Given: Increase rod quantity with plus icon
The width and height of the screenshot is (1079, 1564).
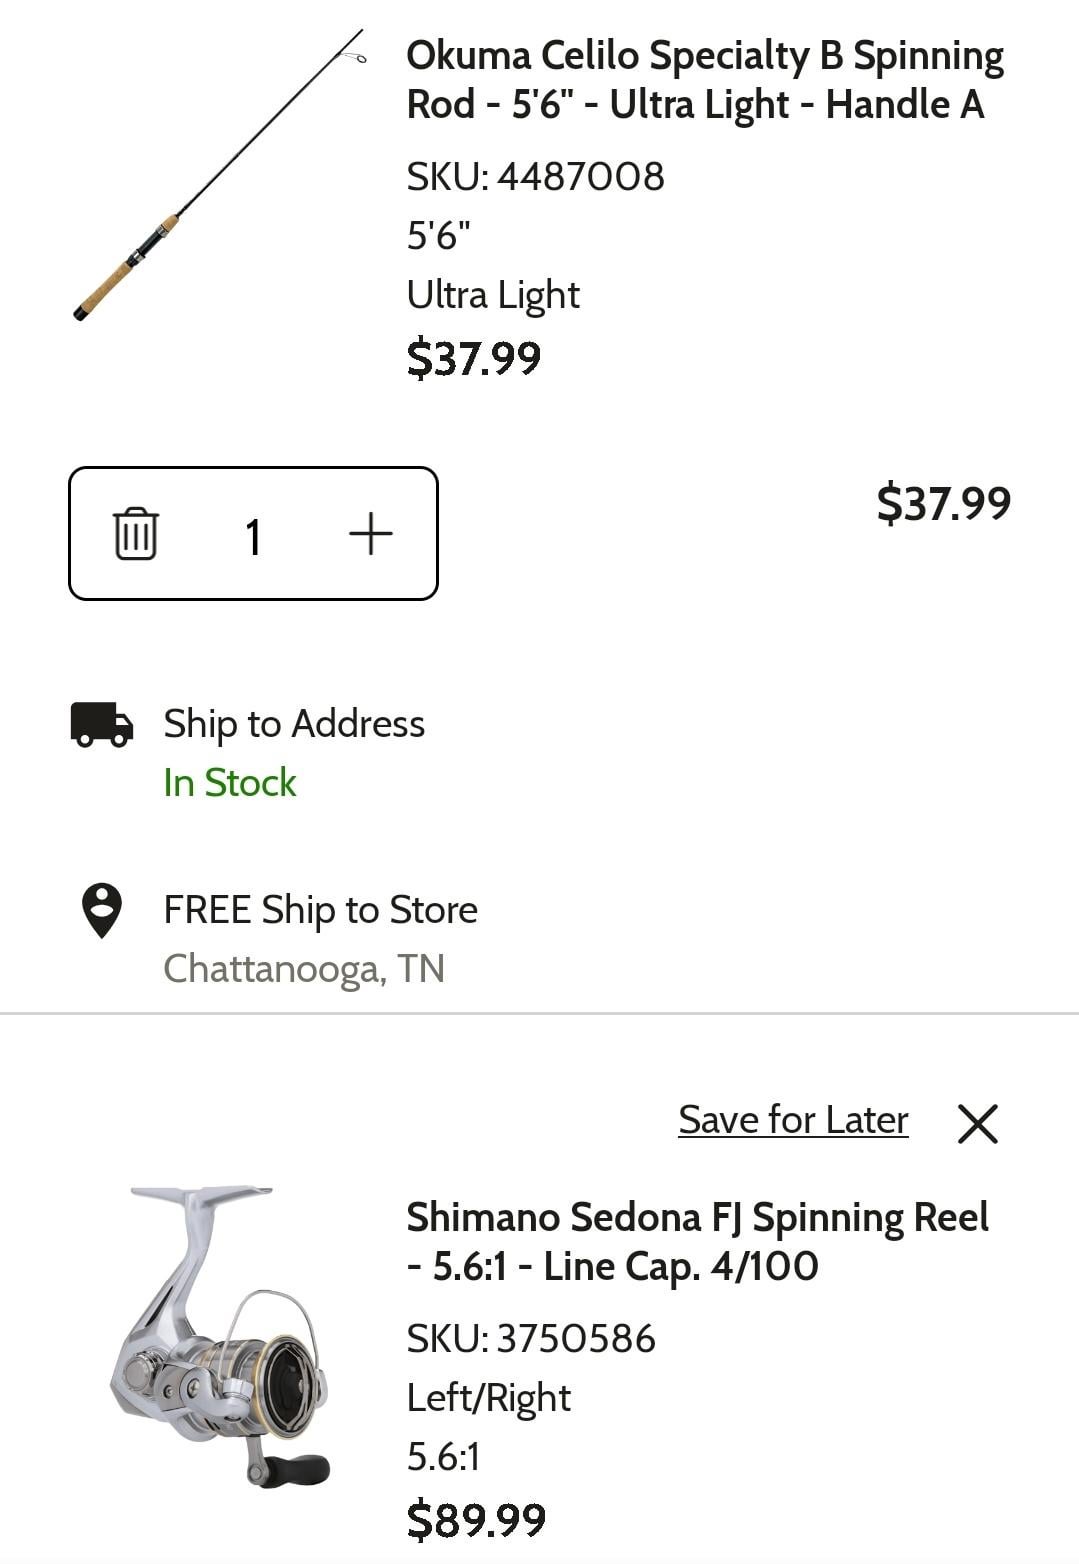Looking at the screenshot, I should click(x=370, y=534).
